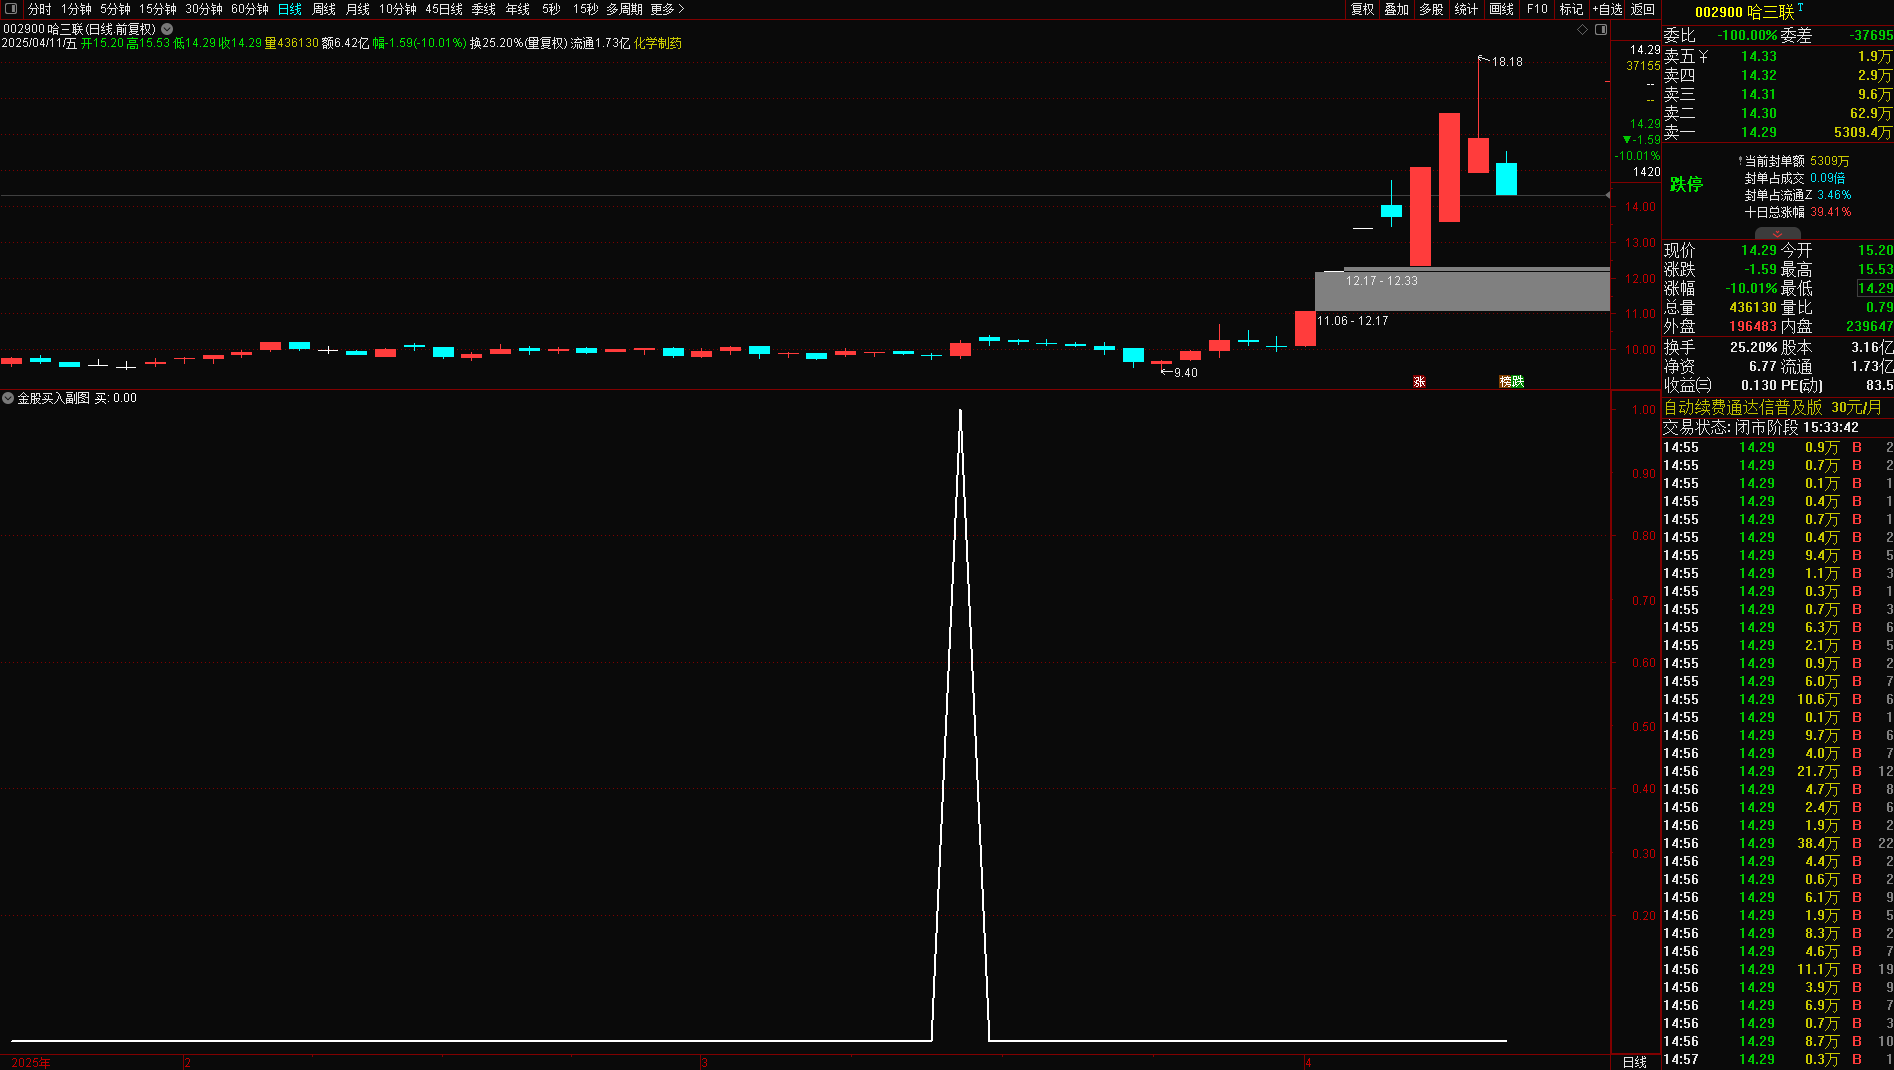1894x1070 pixels.
Task: Select the 30分钟 period
Action: click(x=204, y=9)
